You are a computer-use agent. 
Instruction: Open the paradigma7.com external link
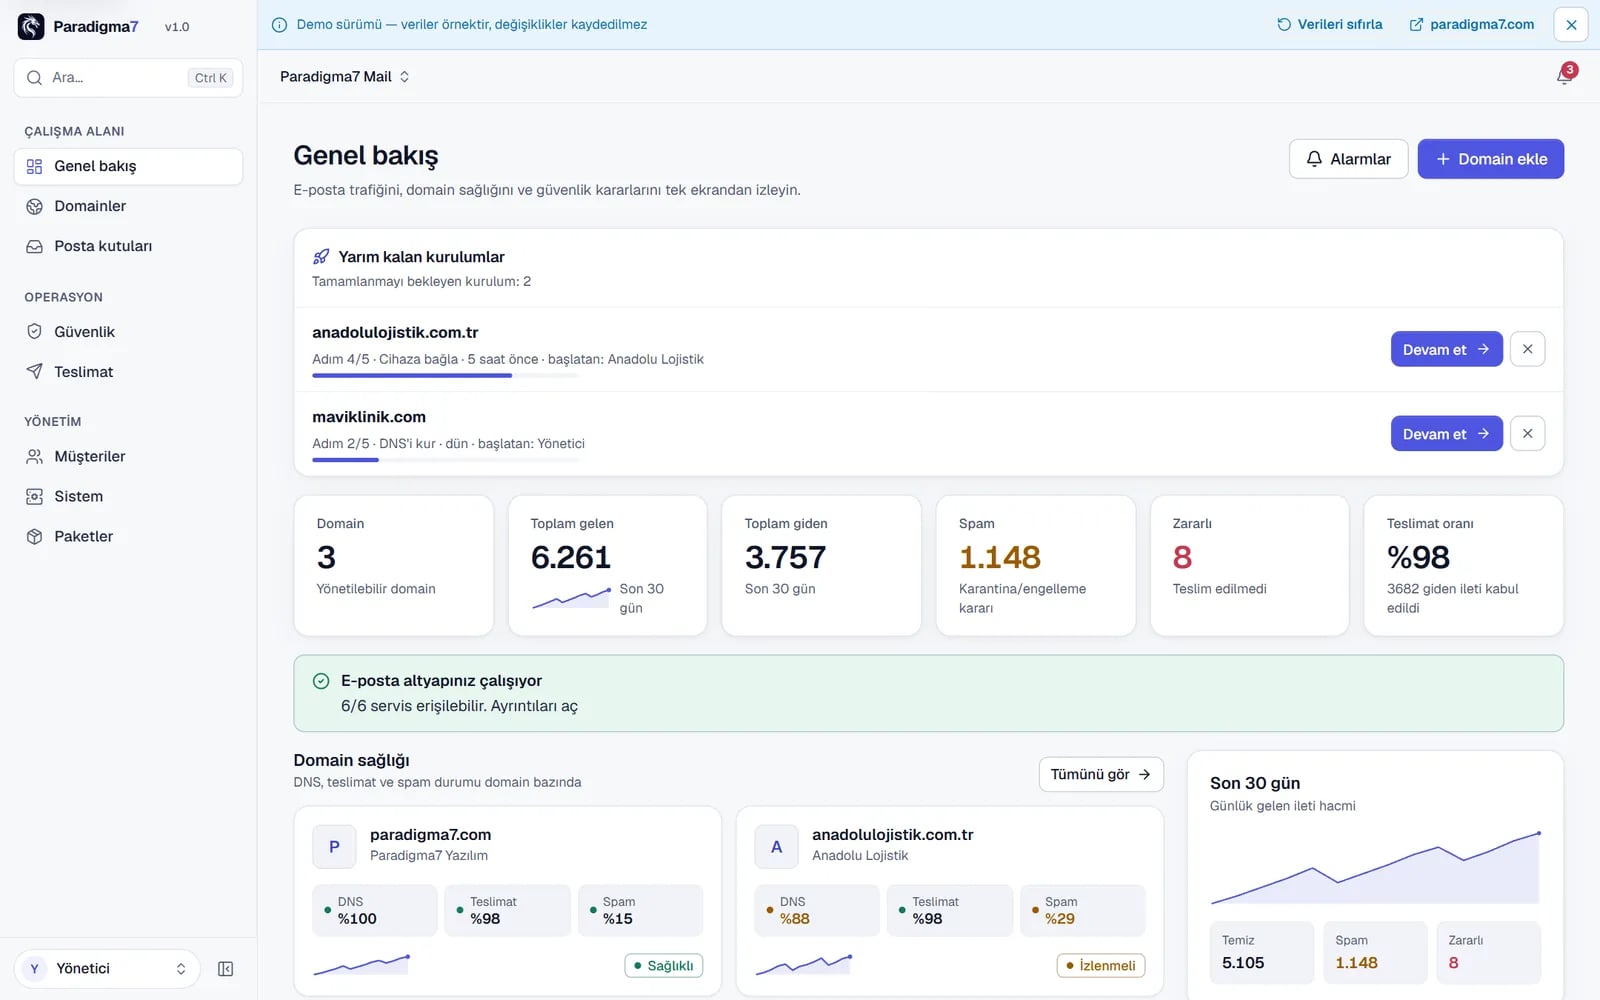click(x=1471, y=25)
